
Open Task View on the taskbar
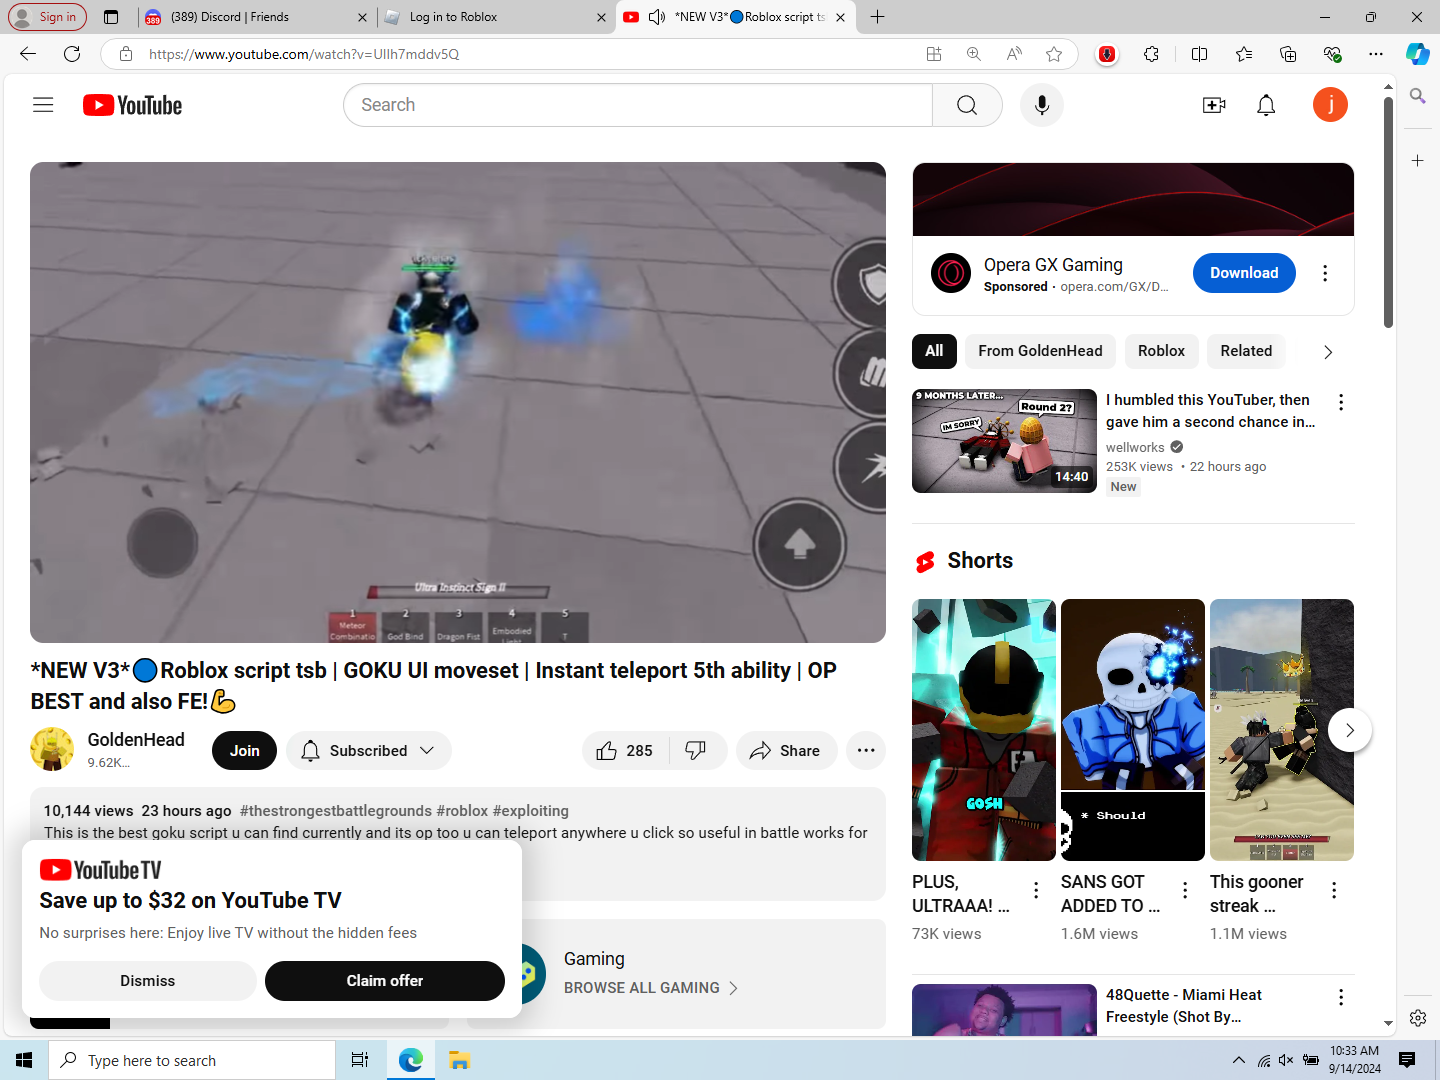[x=360, y=1060]
